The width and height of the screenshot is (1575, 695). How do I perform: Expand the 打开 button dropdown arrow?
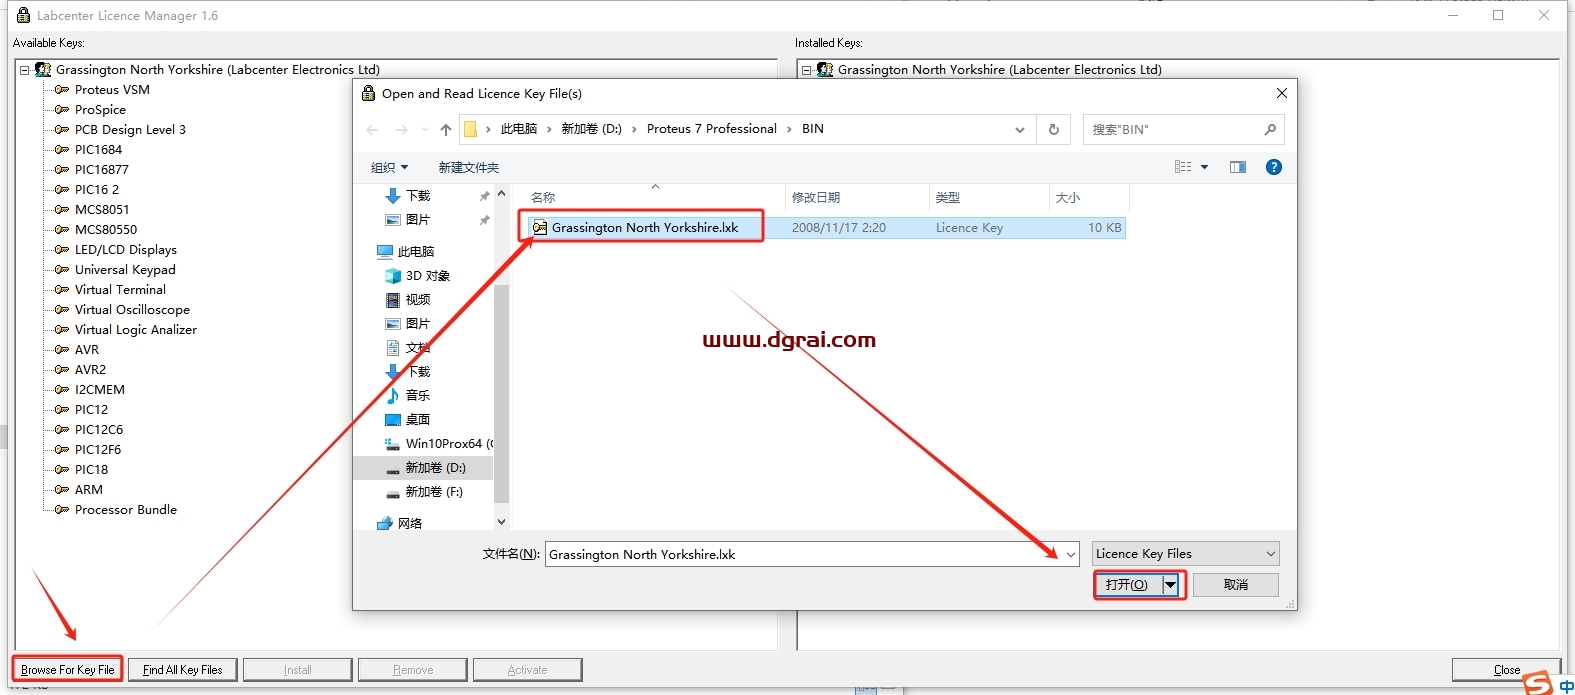[x=1171, y=585]
